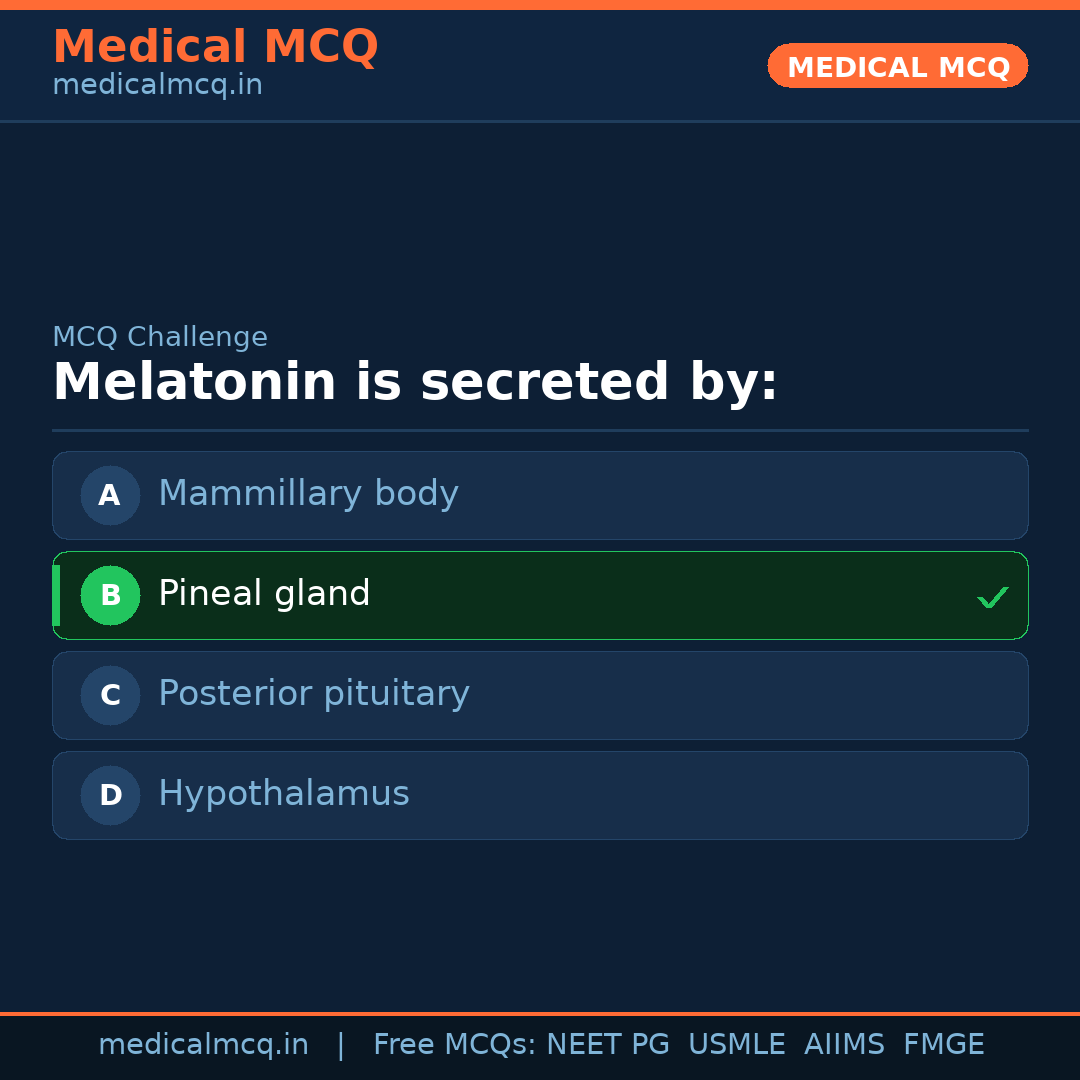The image size is (1080, 1080).
Task: Click the Free MCQs footer text
Action: (x=454, y=1045)
